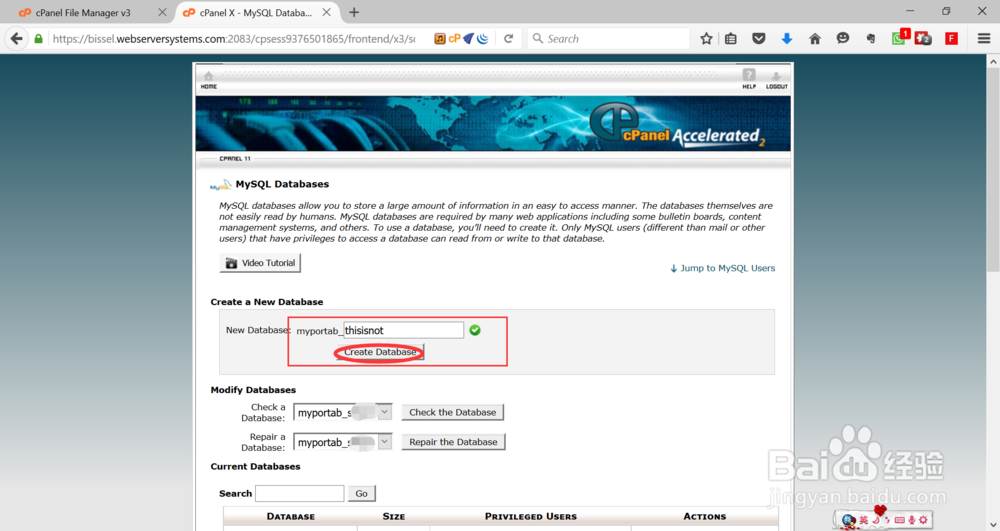Image resolution: width=1000 pixels, height=531 pixels.
Task: Open the downloads arrow icon
Action: [x=786, y=39]
